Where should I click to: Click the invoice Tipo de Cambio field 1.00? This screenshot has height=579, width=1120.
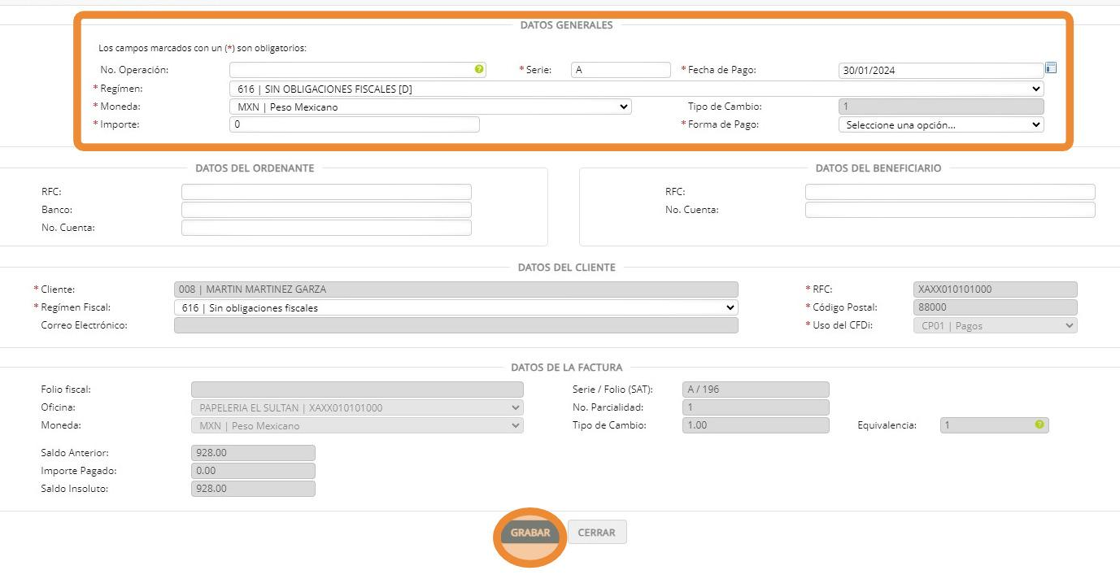756,426
